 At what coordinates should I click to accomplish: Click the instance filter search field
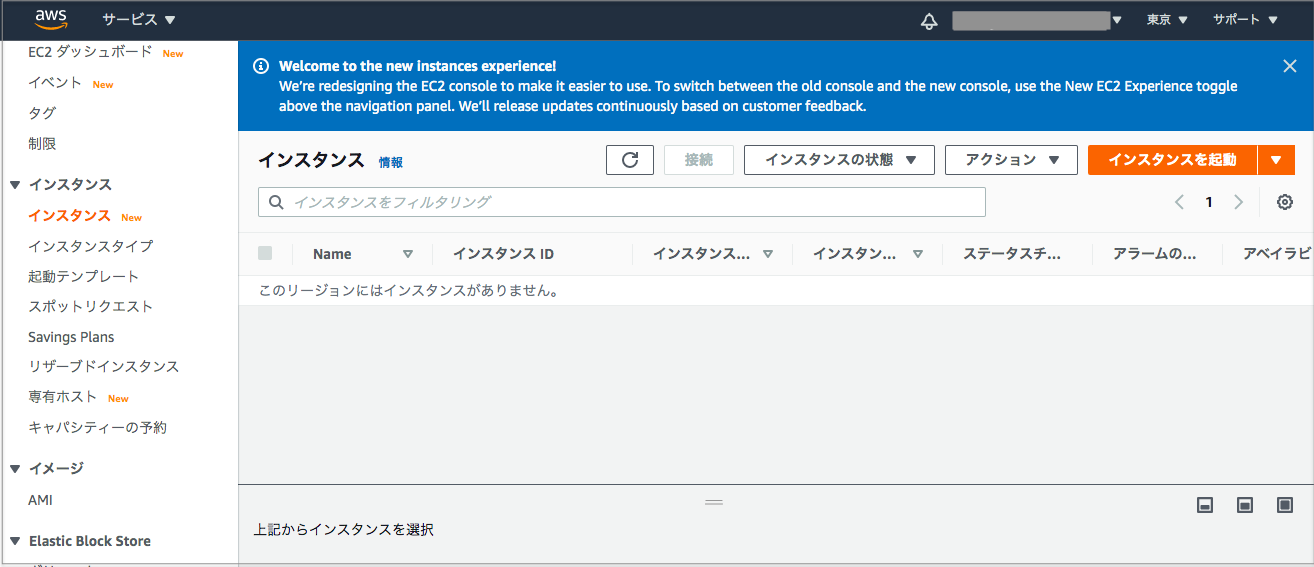622,202
